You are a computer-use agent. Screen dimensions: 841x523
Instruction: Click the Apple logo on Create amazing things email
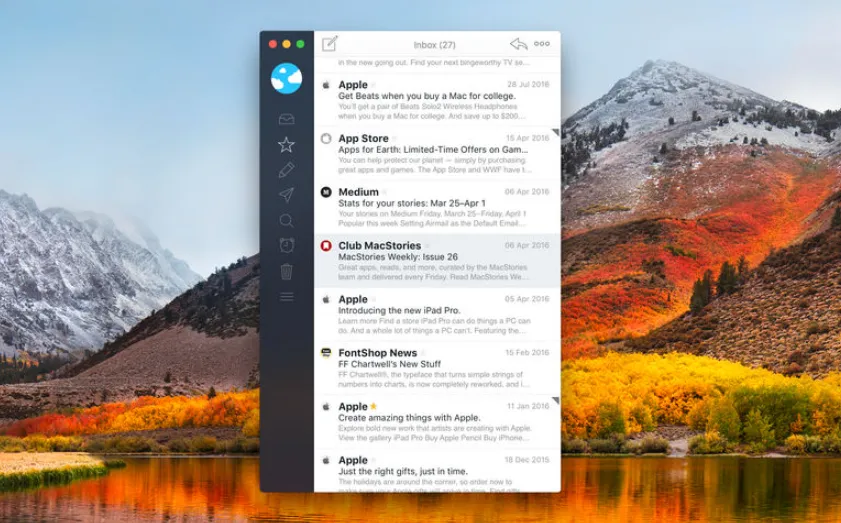coord(326,407)
